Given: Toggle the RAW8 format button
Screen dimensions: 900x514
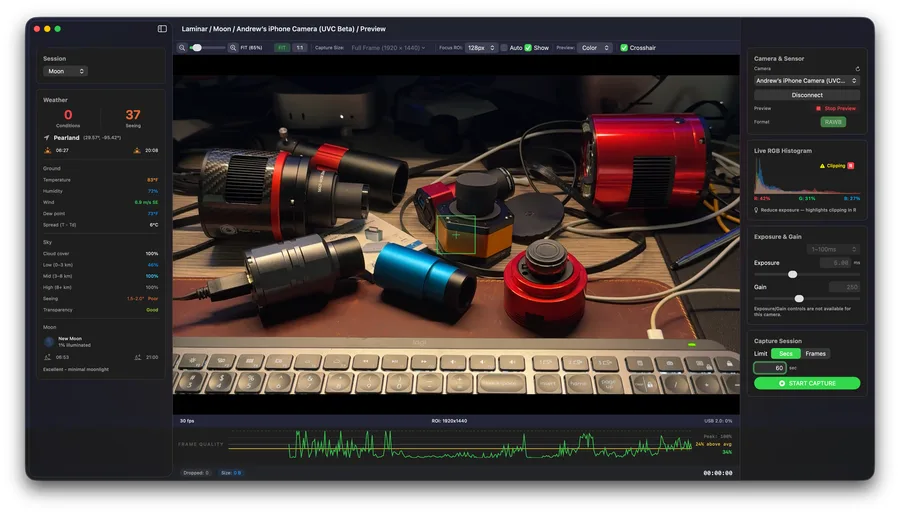Looking at the screenshot, I should point(833,122).
